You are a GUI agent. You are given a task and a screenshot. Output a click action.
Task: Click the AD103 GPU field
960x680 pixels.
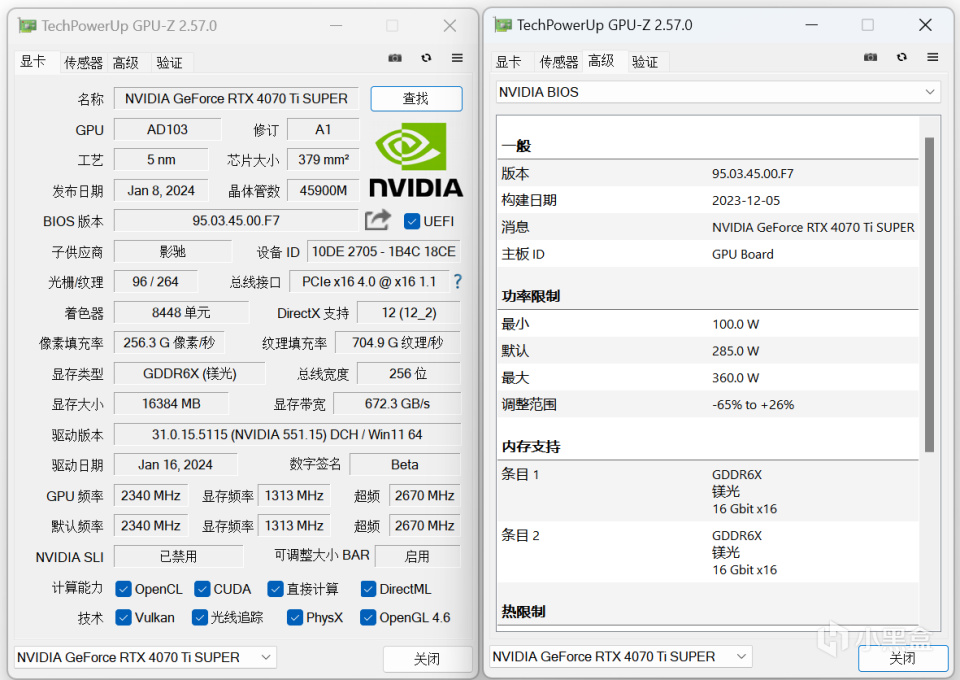click(167, 130)
